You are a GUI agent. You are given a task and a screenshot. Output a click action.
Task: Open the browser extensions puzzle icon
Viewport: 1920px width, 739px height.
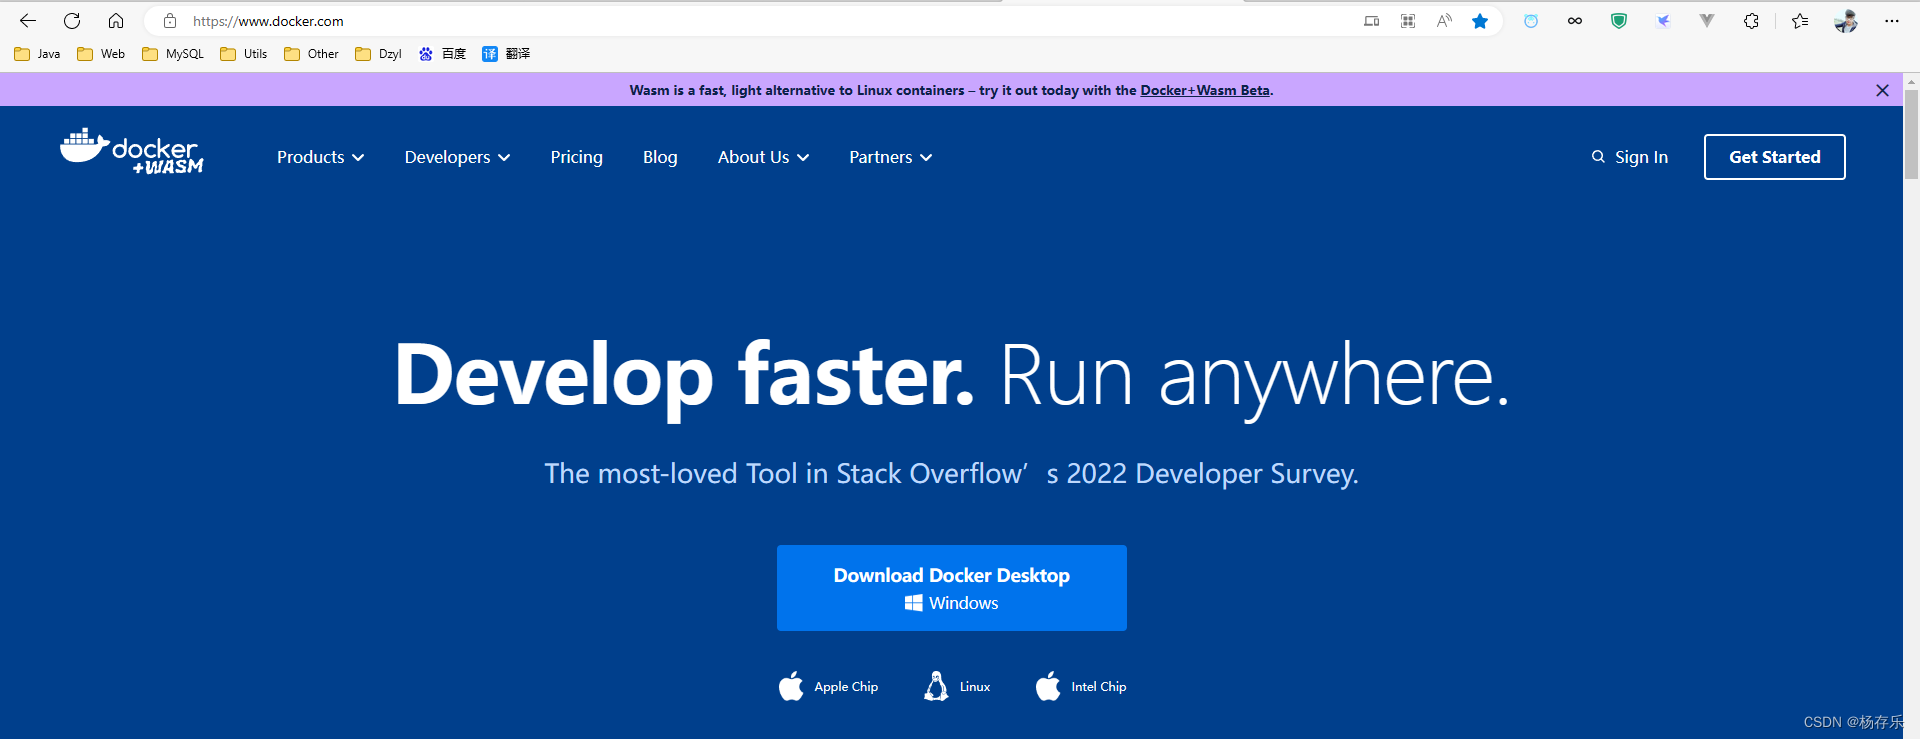pos(1751,21)
